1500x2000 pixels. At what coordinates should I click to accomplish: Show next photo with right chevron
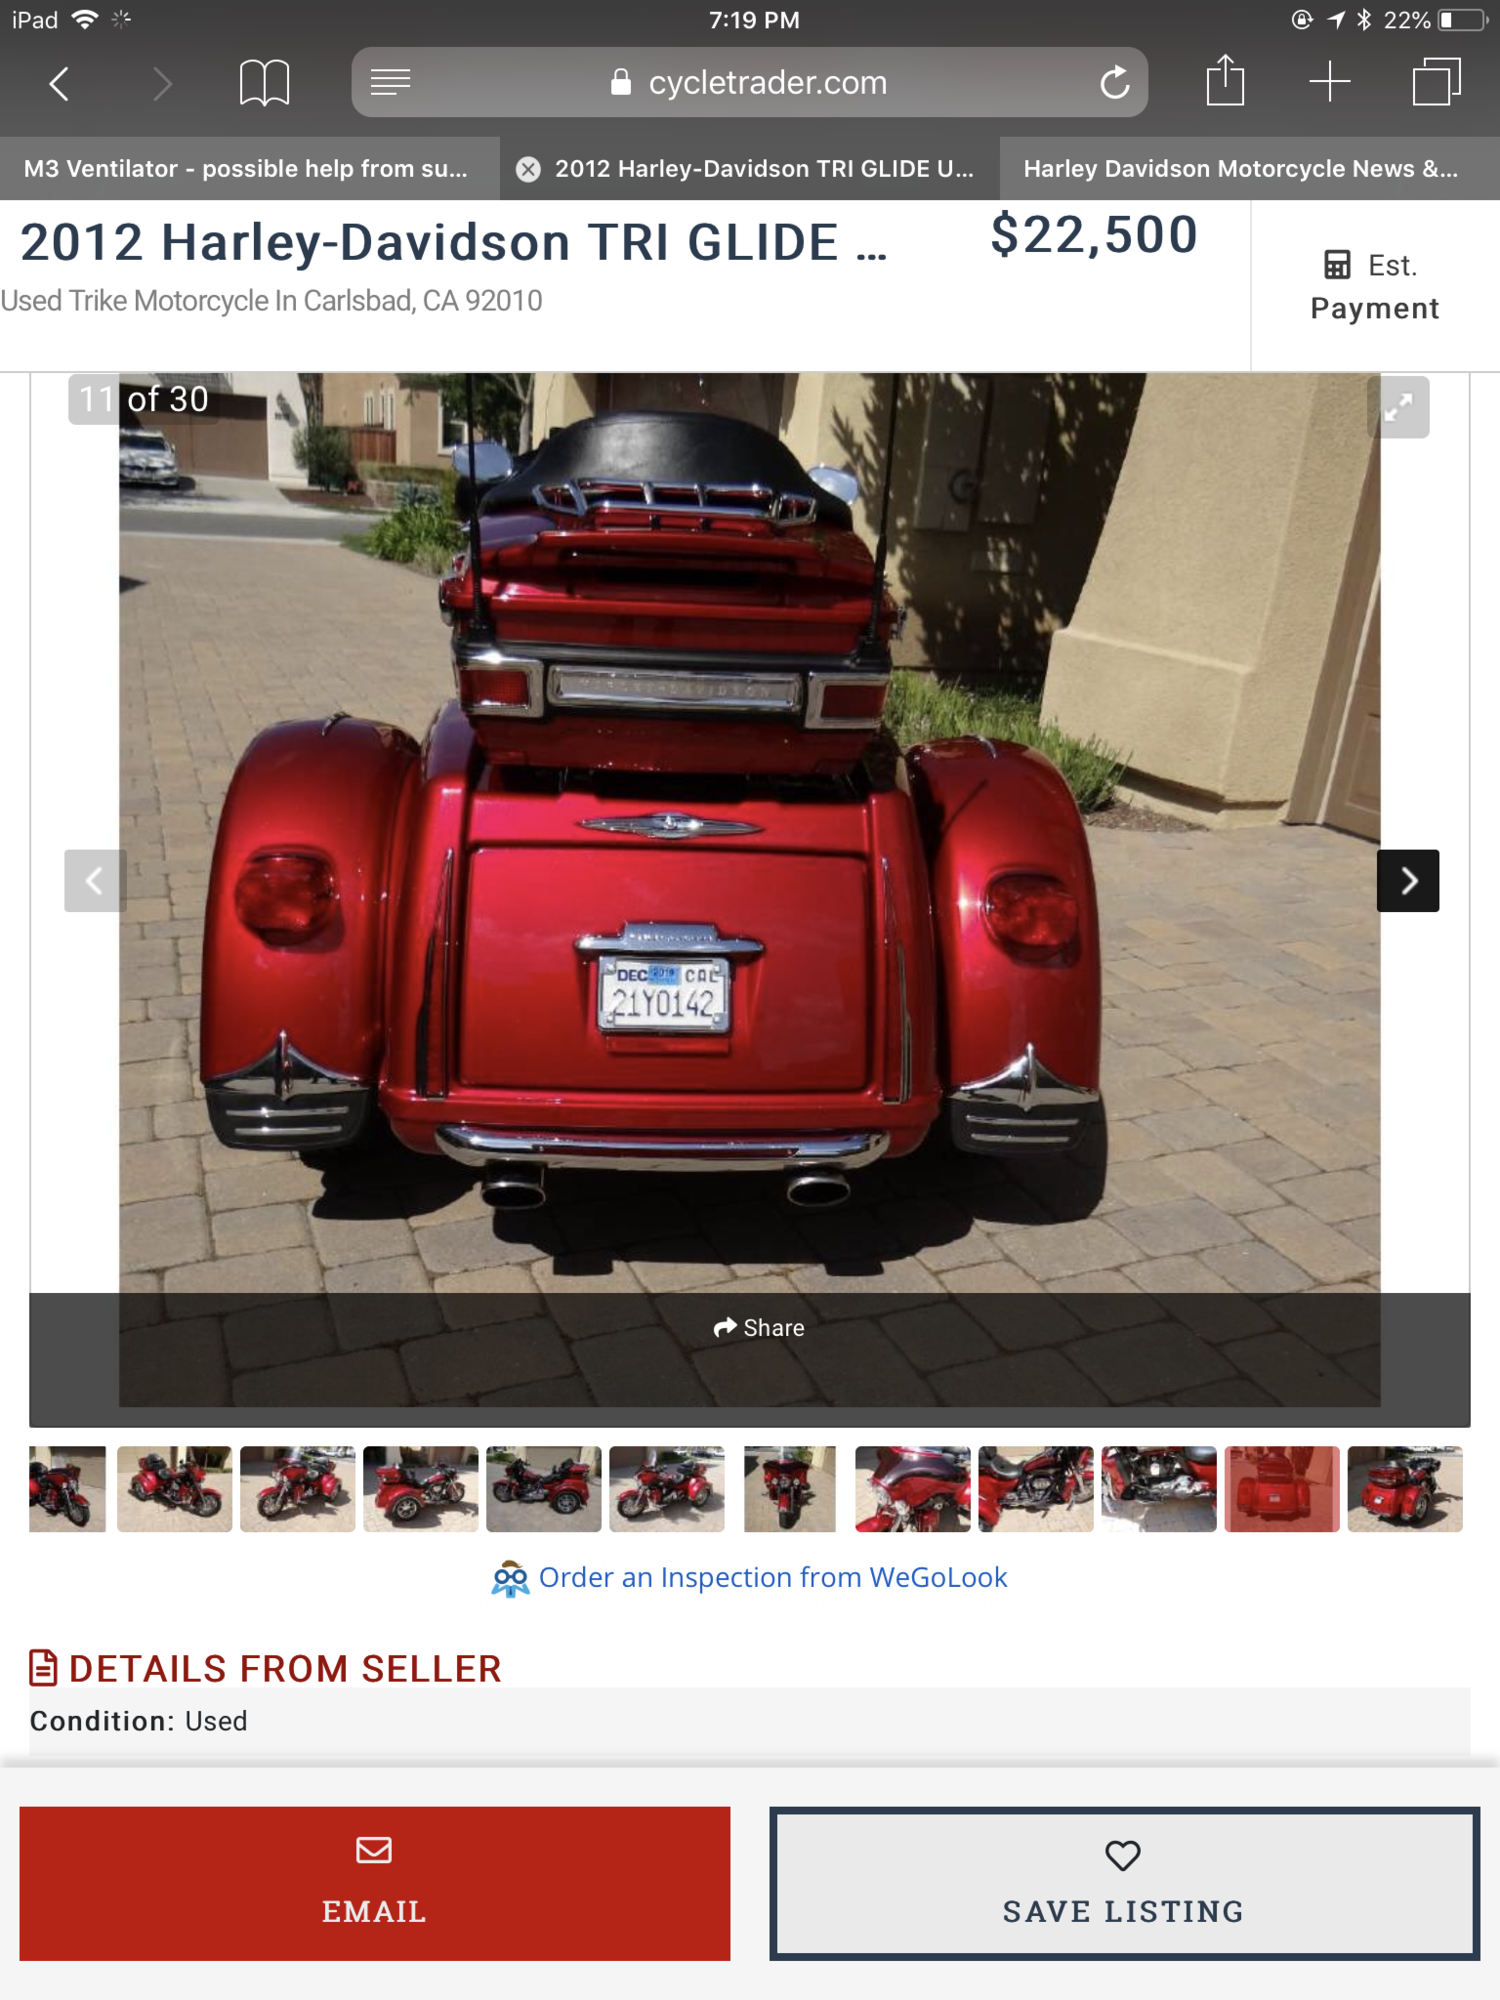tap(1408, 881)
